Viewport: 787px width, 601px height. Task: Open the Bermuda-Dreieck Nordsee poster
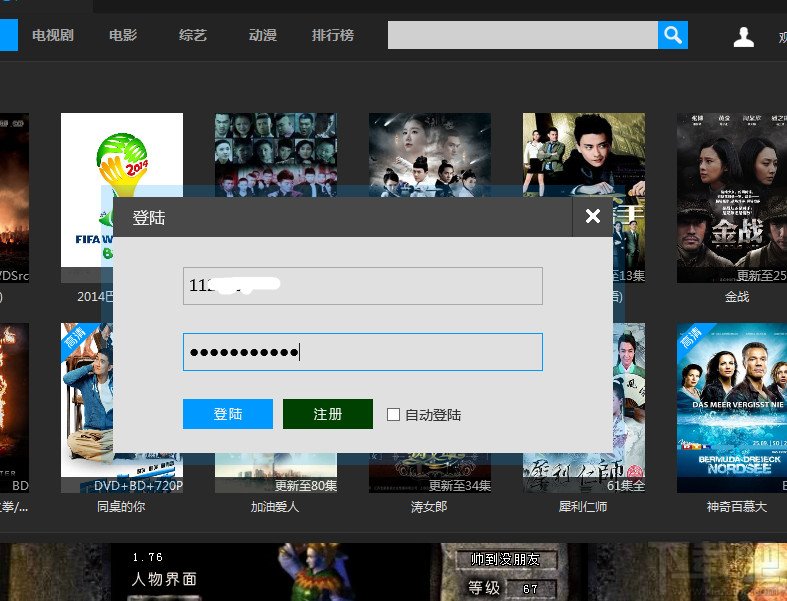732,408
